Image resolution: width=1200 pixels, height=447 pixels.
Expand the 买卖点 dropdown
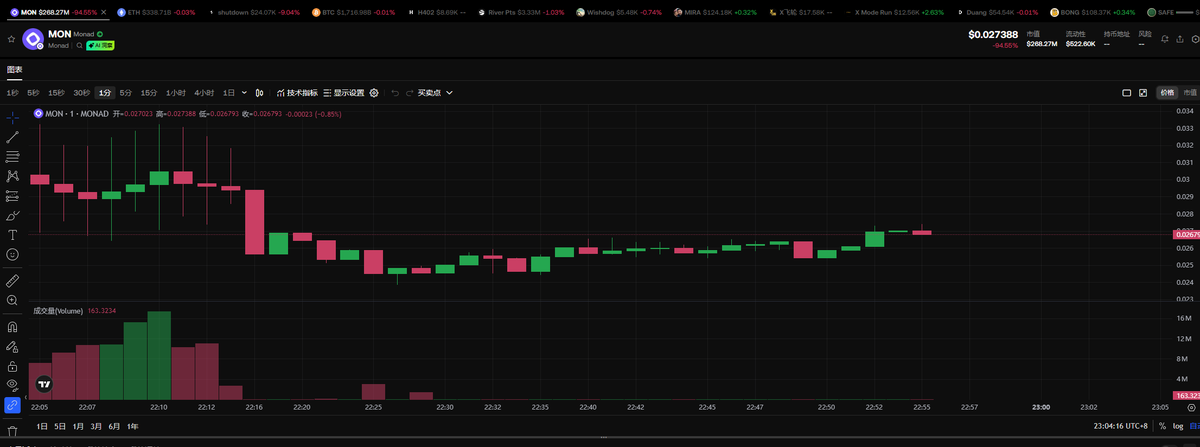(435, 93)
